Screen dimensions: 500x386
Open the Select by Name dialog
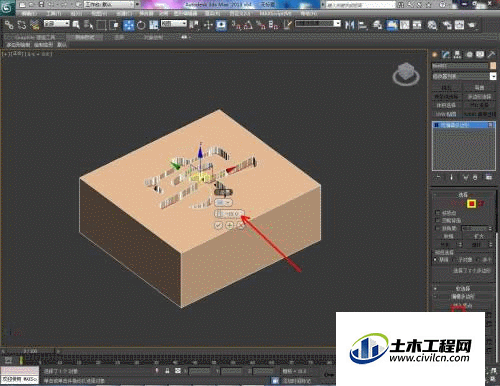coord(88,25)
